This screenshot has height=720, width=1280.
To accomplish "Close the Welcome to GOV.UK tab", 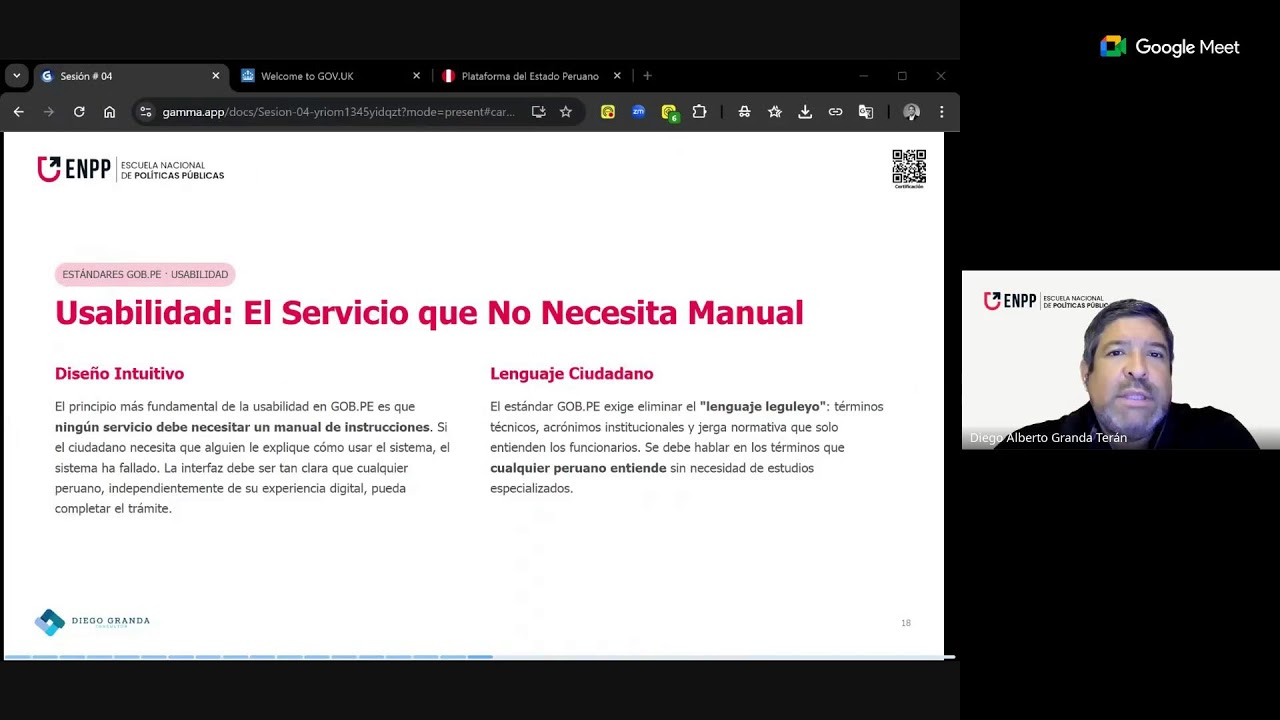I will tap(417, 76).
